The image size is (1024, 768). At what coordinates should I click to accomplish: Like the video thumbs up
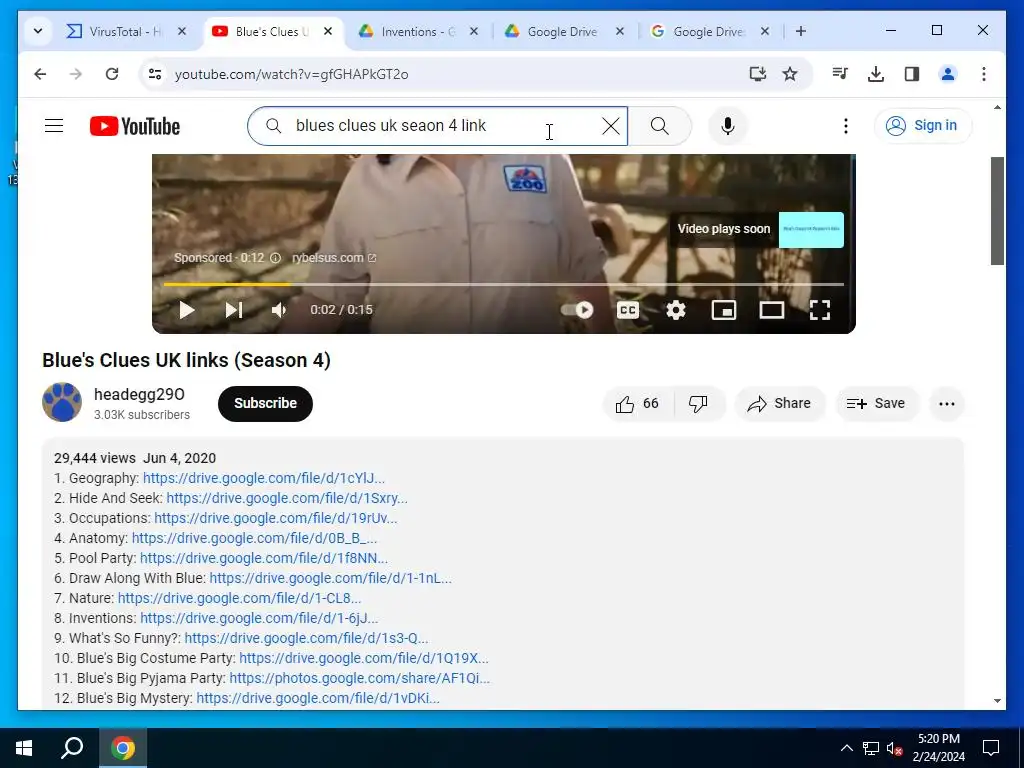tap(637, 404)
